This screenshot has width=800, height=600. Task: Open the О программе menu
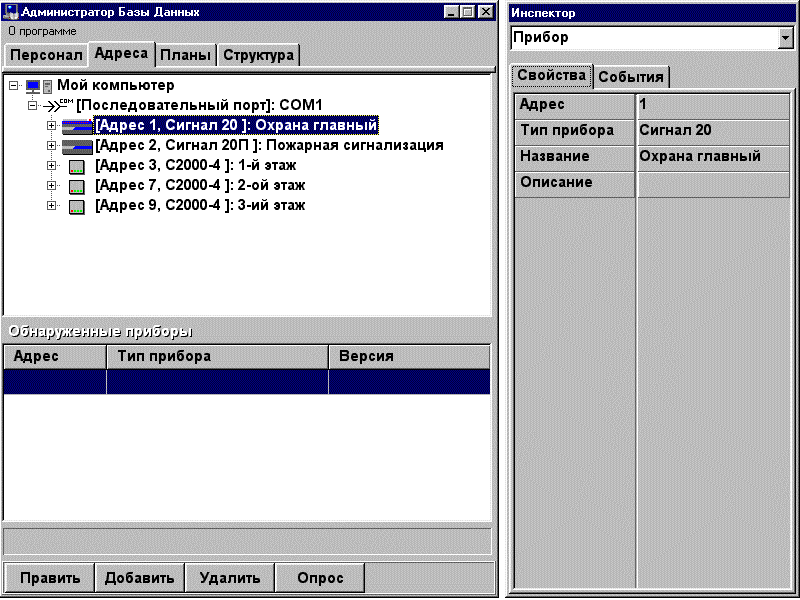[x=42, y=31]
